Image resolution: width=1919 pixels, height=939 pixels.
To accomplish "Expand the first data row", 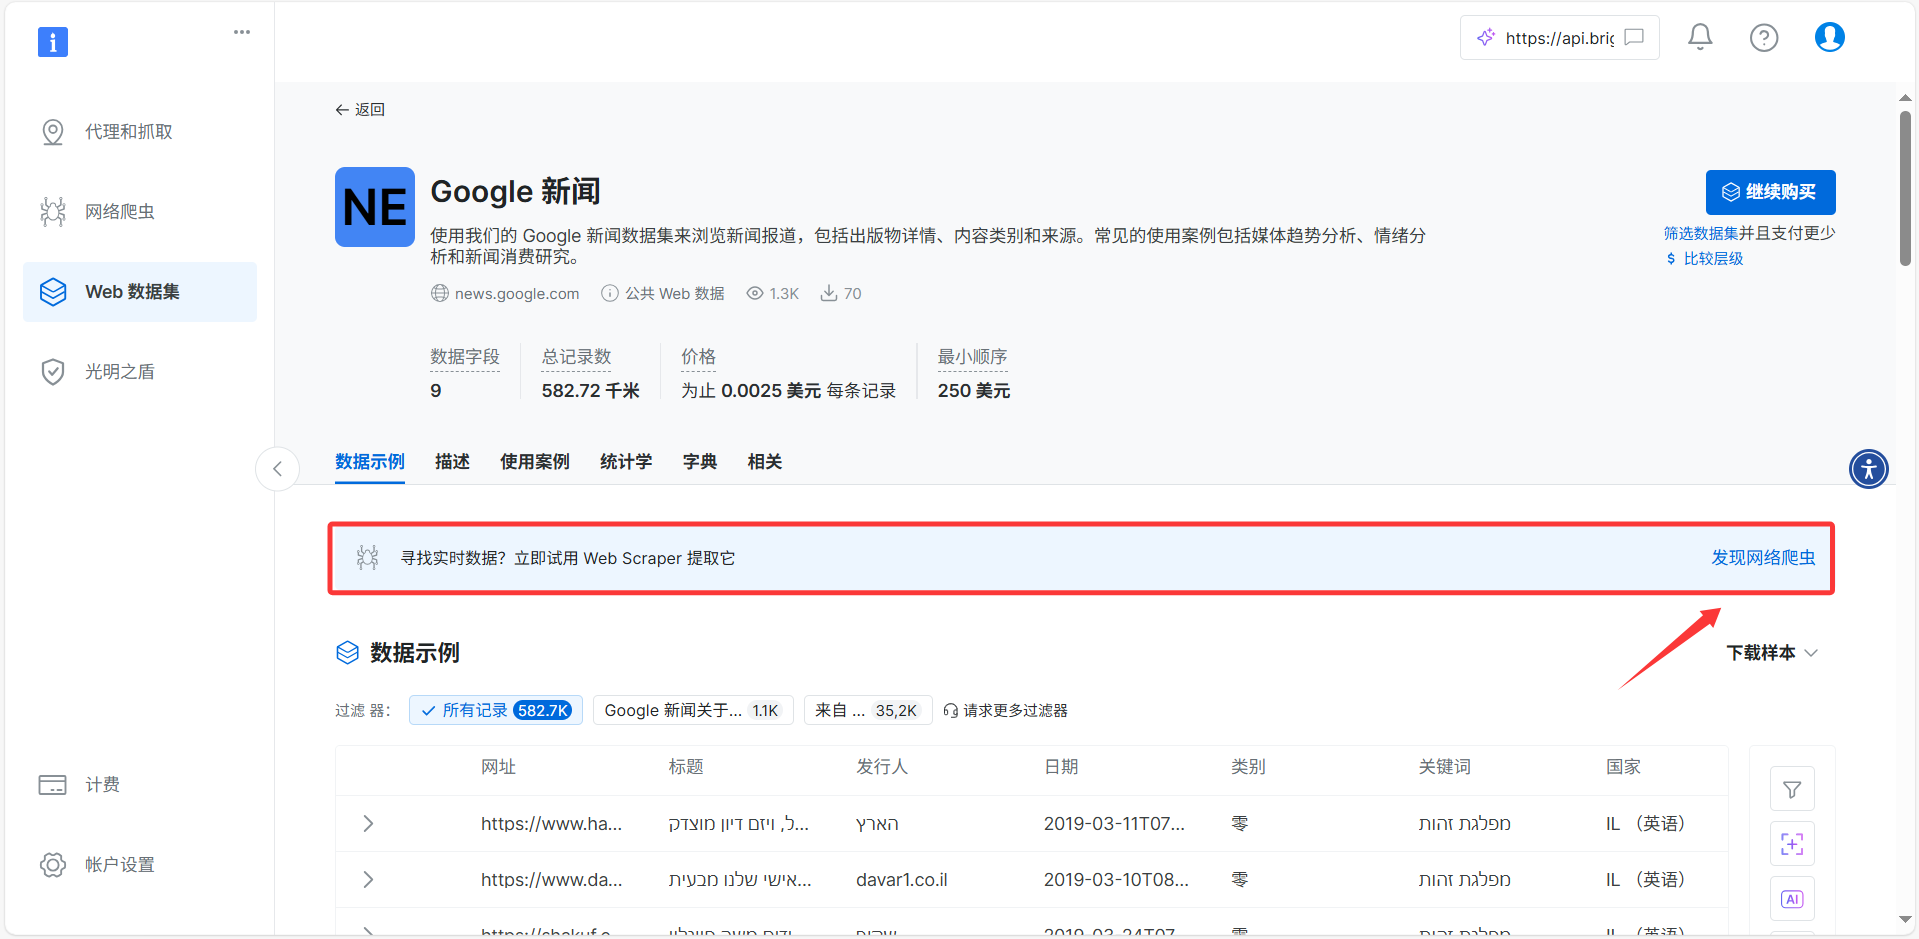I will pos(368,824).
